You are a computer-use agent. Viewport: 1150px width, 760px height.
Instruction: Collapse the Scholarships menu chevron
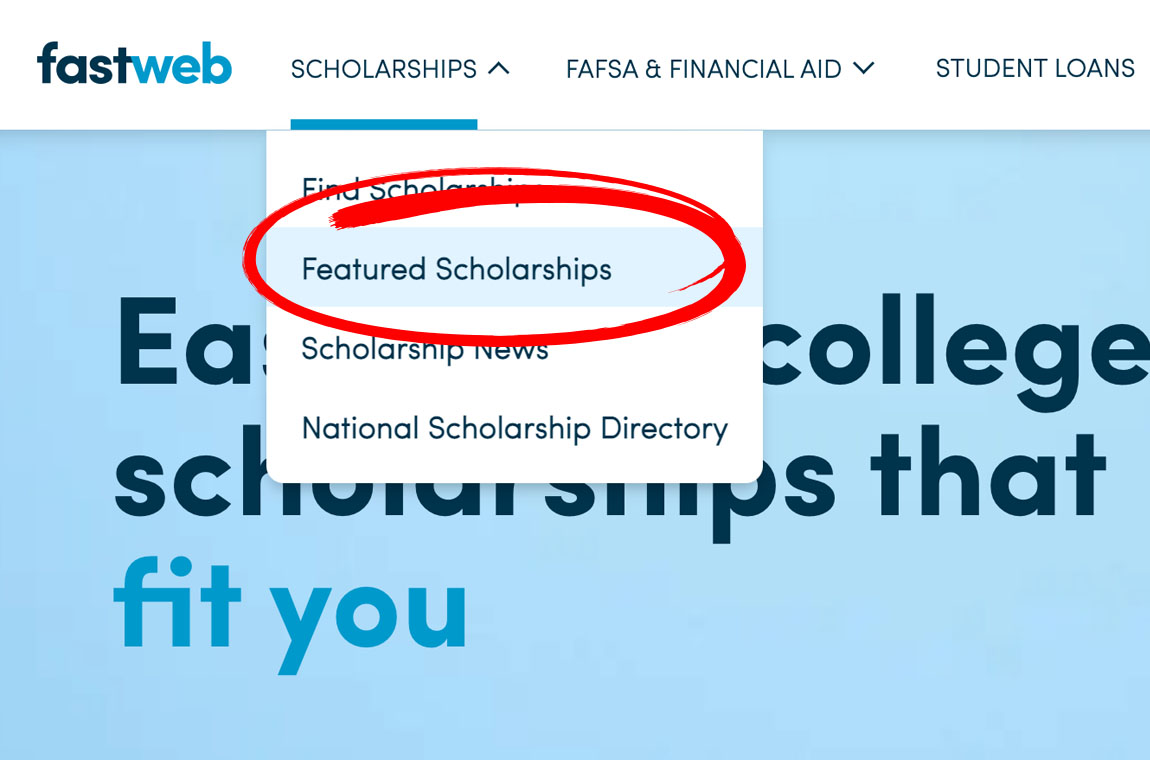(x=498, y=68)
